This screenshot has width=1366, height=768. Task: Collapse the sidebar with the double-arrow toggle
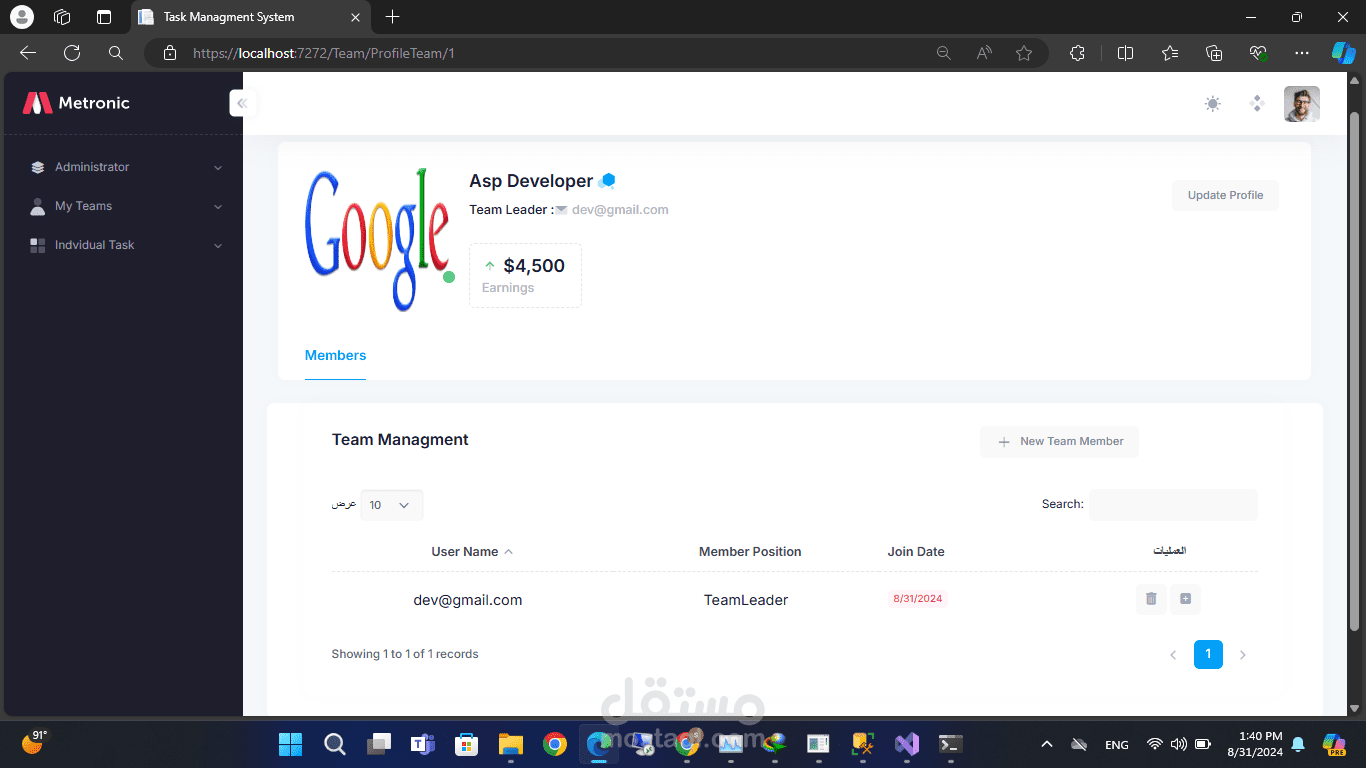pos(242,103)
